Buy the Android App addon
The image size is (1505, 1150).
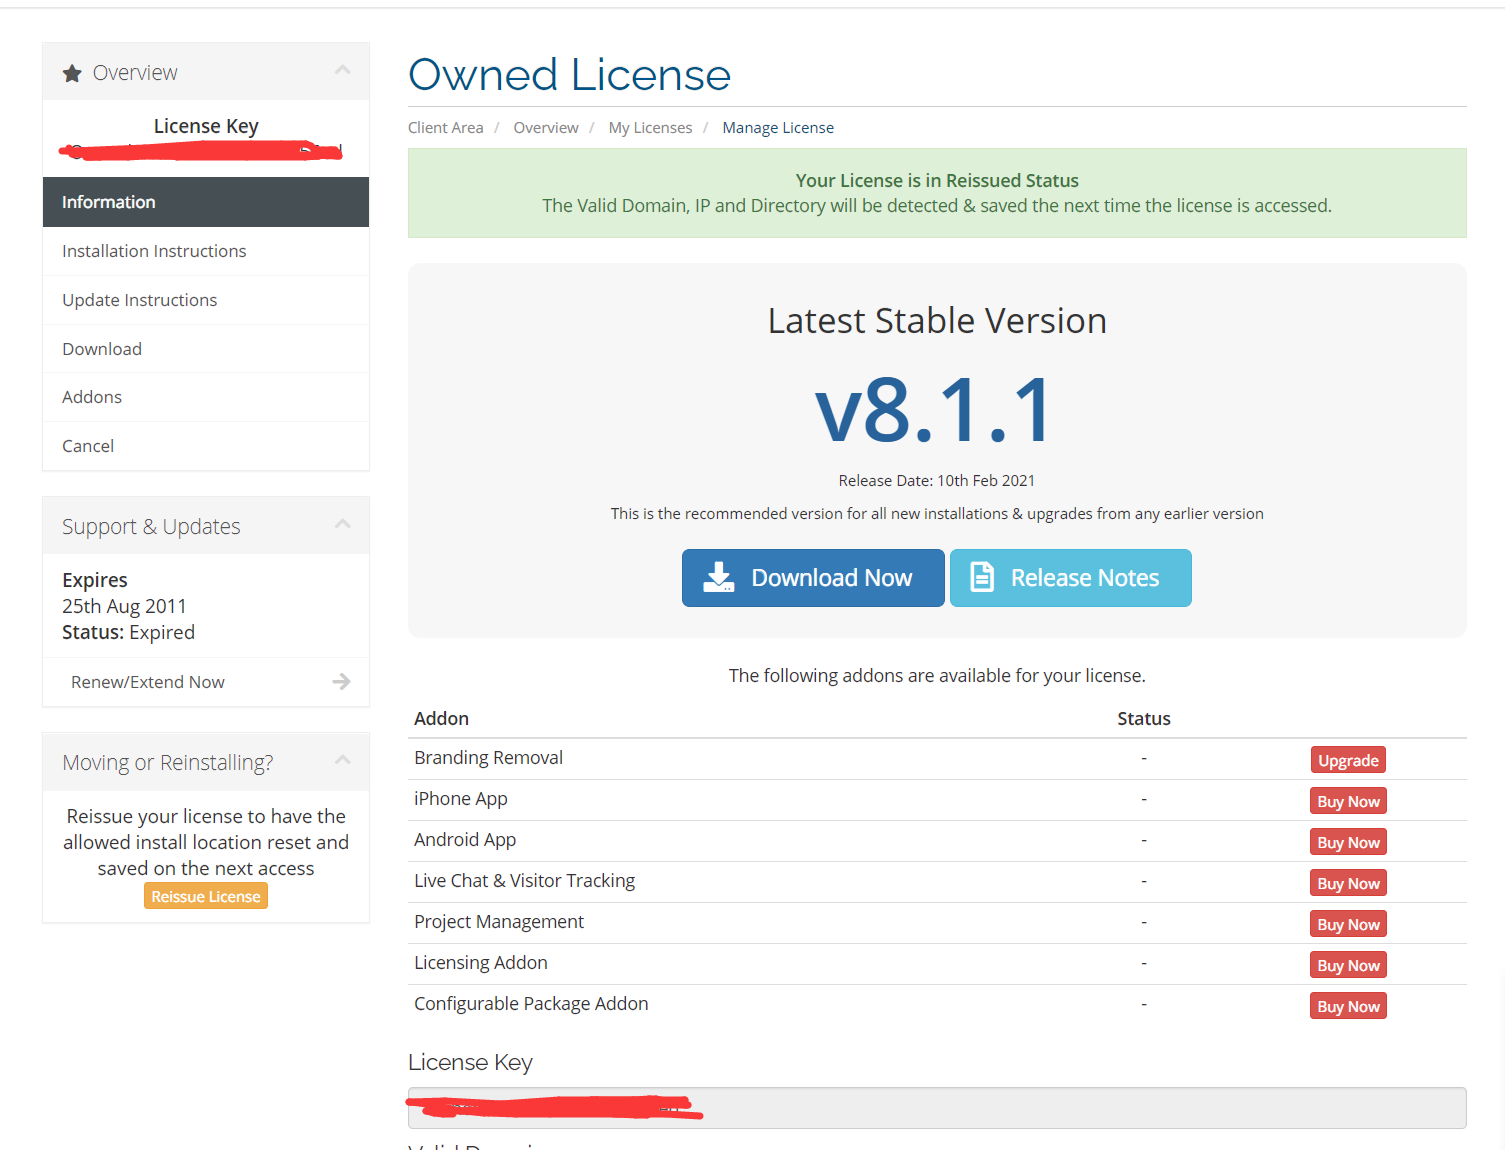pos(1348,842)
